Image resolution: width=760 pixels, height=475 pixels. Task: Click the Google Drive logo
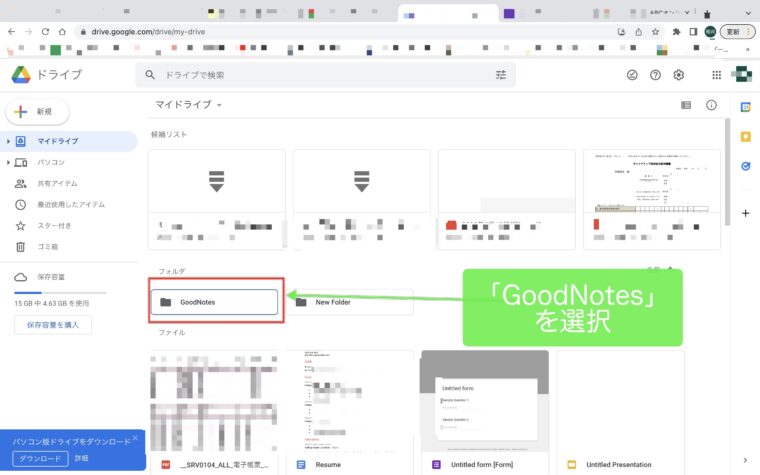pyautogui.click(x=21, y=75)
